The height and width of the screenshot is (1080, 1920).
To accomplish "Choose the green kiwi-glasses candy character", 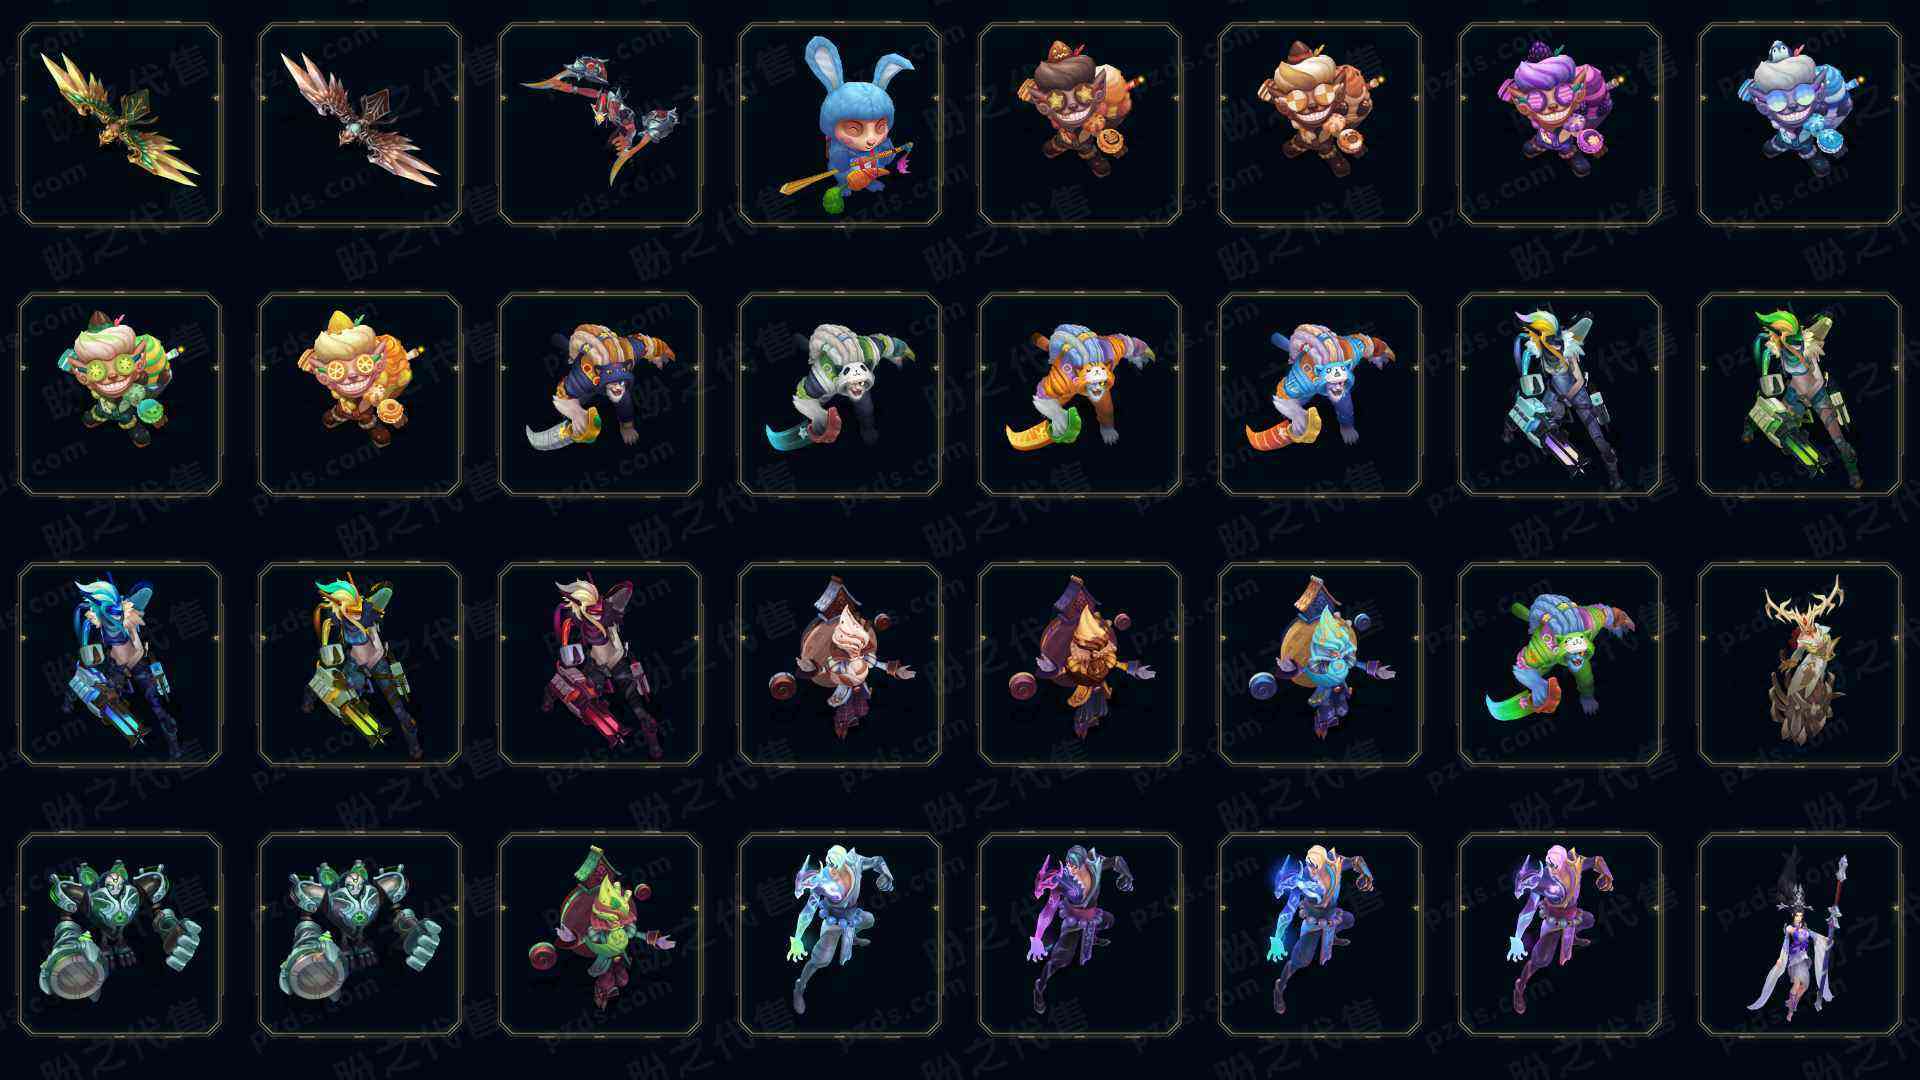I will pyautogui.click(x=120, y=394).
